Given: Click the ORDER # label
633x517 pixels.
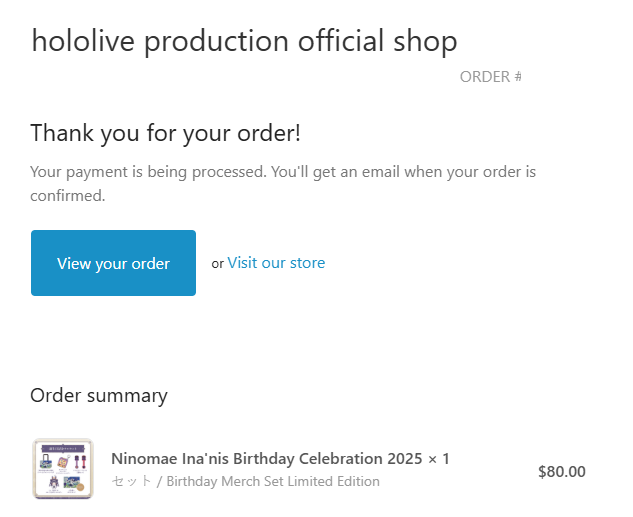Looking at the screenshot, I should [x=490, y=77].
